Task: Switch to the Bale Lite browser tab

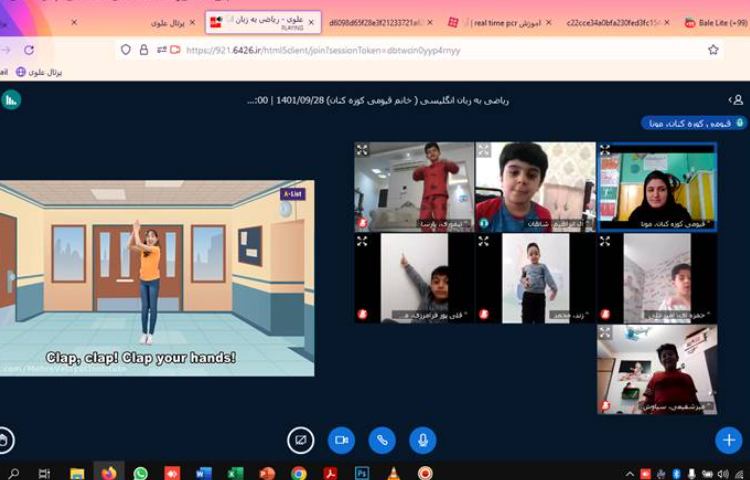Action: click(716, 22)
